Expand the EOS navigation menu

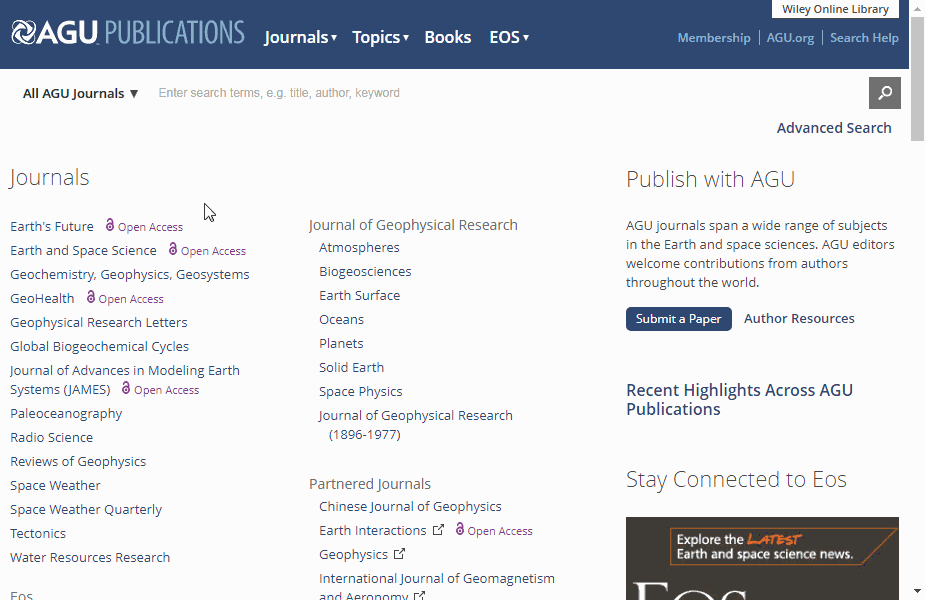coord(509,37)
